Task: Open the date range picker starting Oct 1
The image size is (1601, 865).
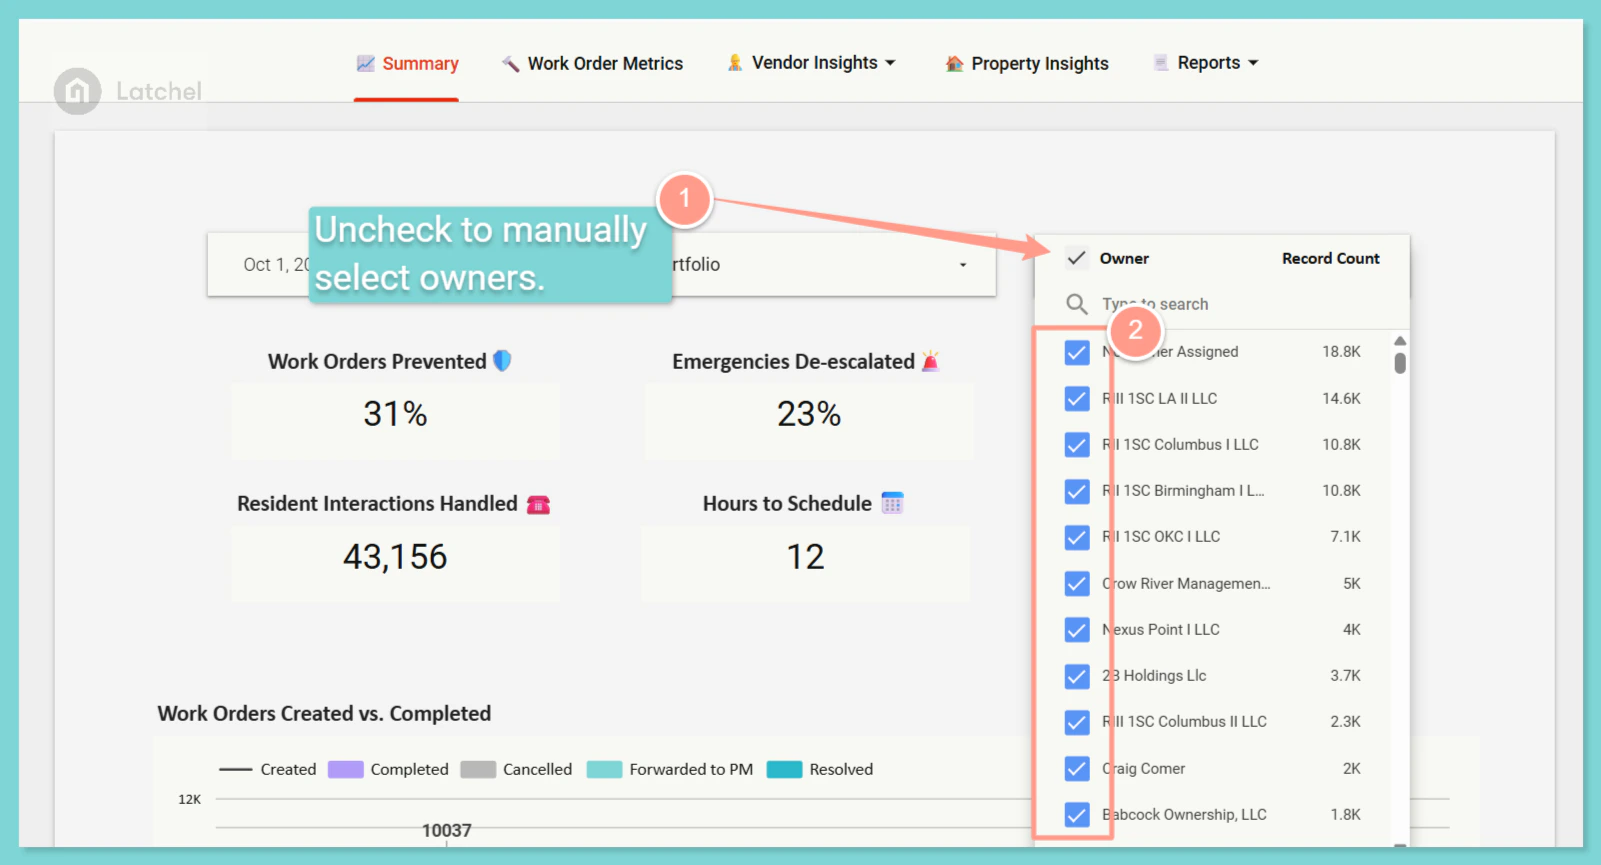Action: 276,265
